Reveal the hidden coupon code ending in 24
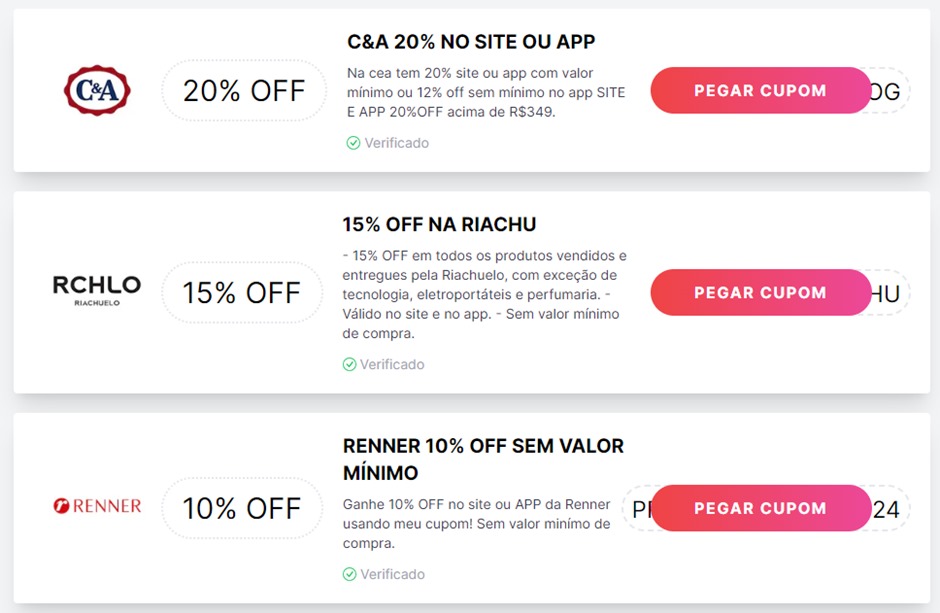Screen dimensions: 940x613 pos(761,508)
